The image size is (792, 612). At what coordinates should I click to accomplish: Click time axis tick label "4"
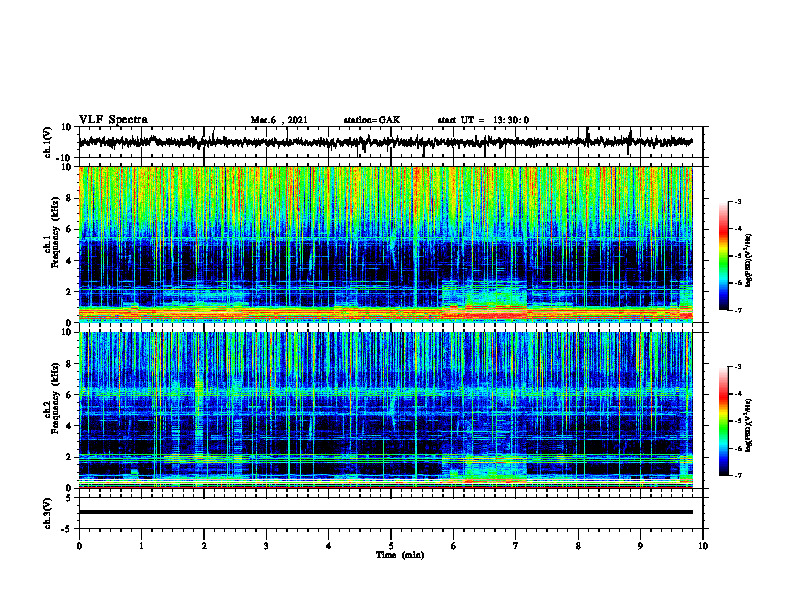pos(328,546)
